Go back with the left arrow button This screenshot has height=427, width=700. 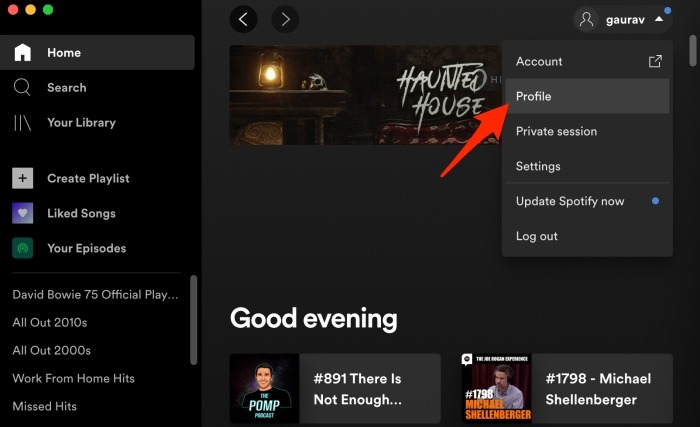(x=243, y=19)
